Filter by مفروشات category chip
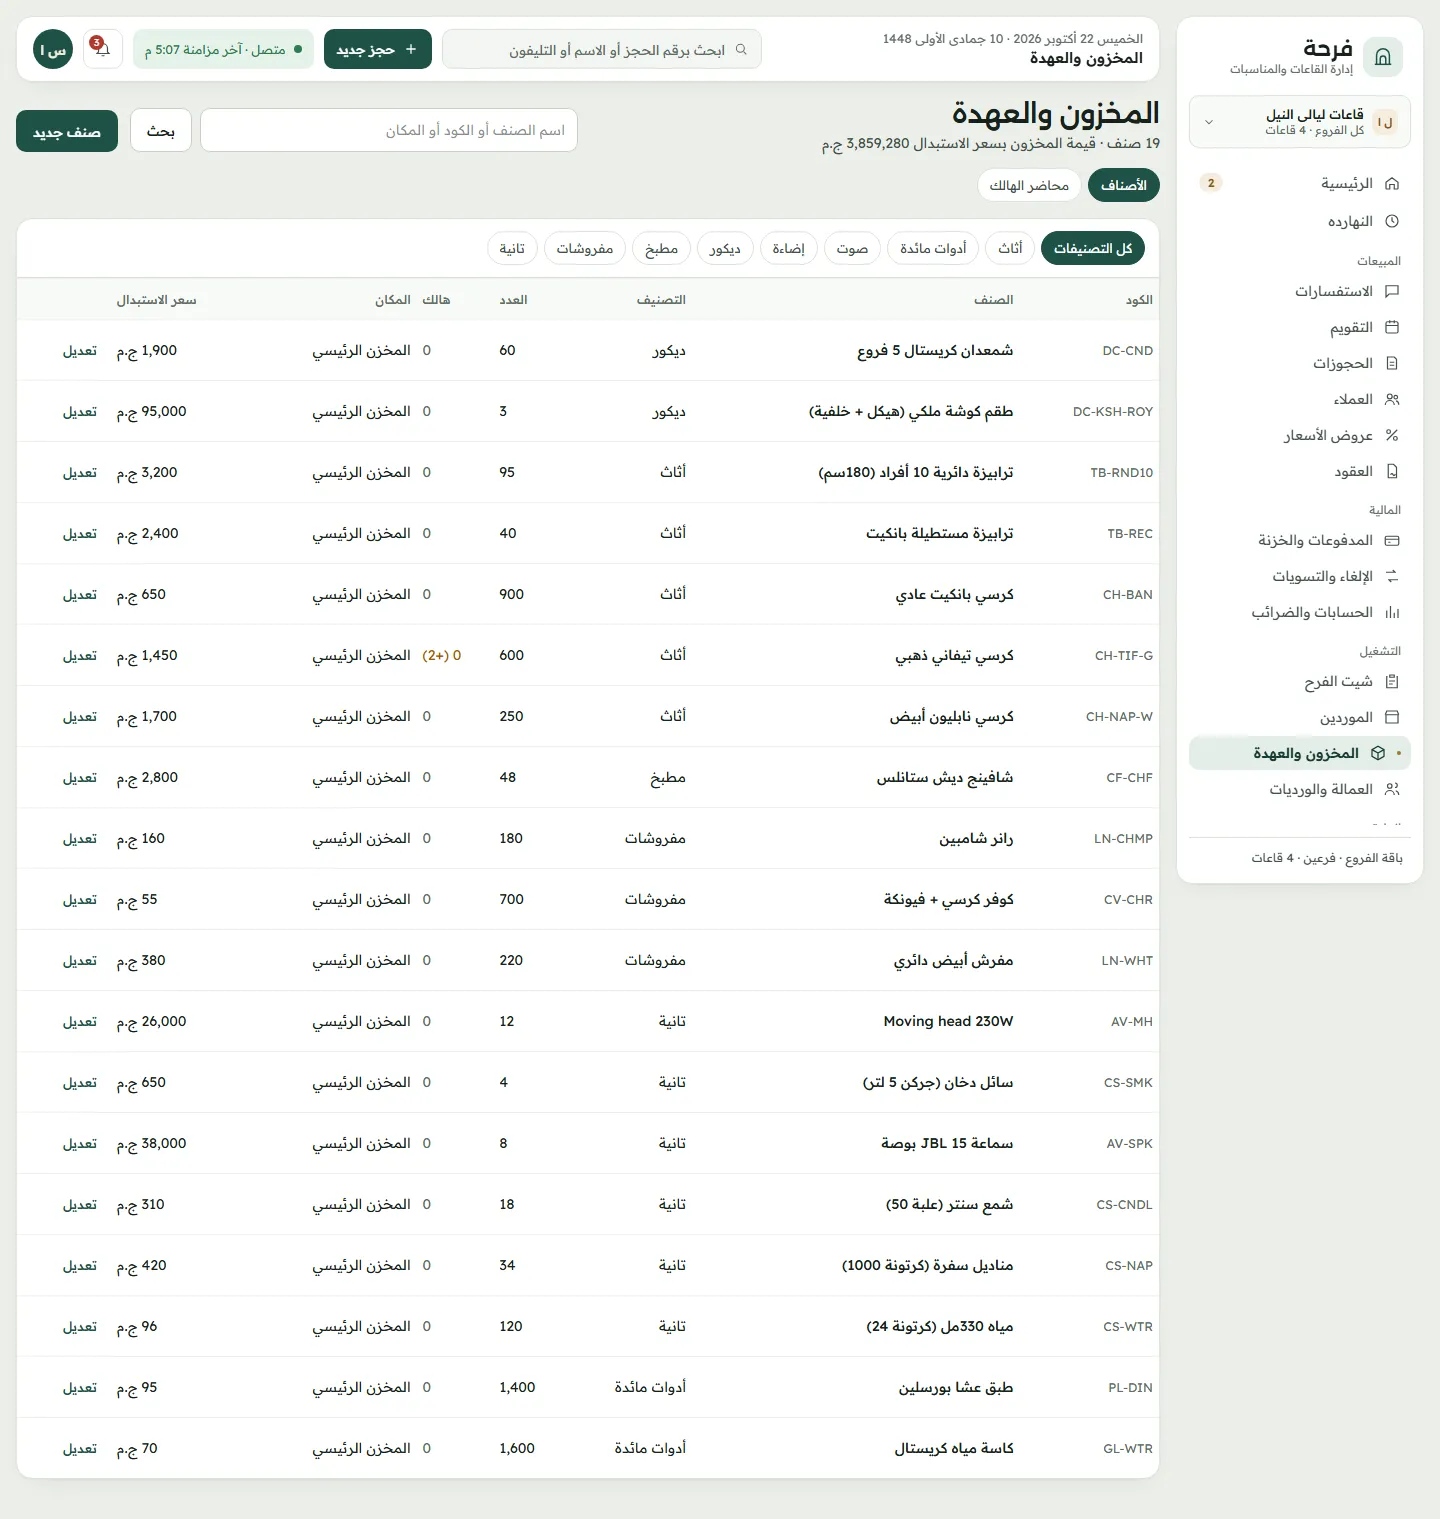The width and height of the screenshot is (1440, 1519). 585,248
